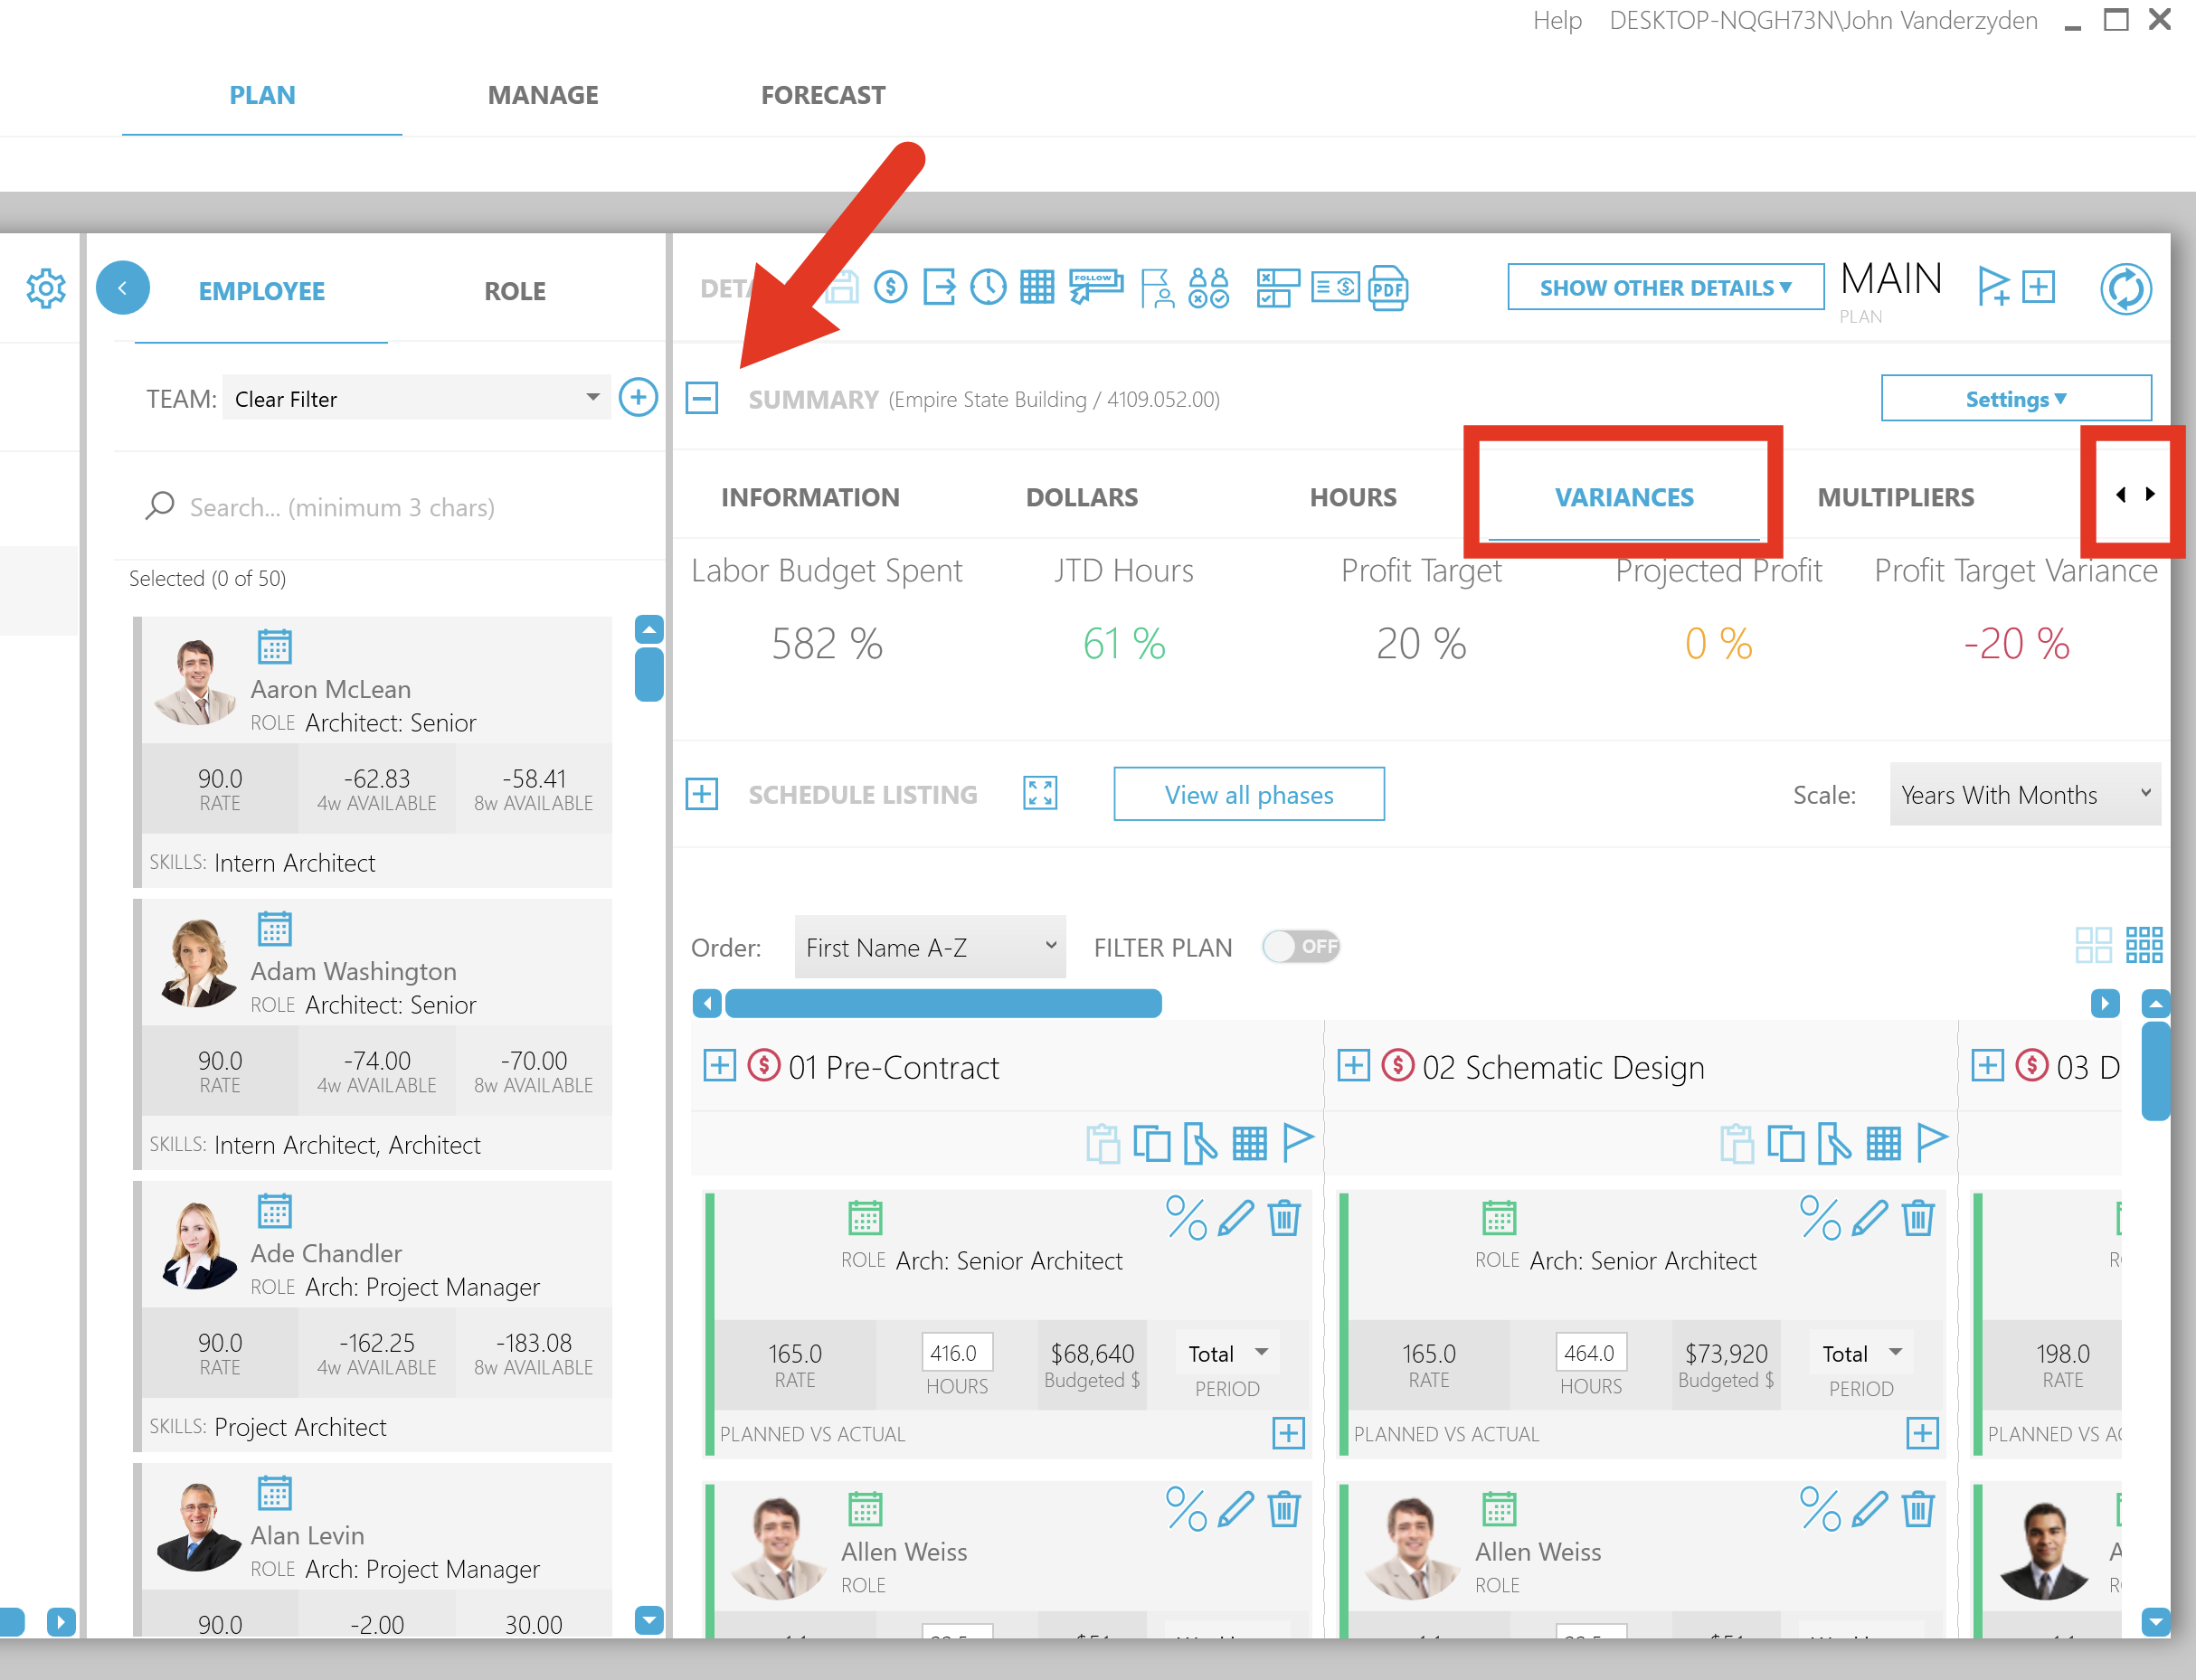Open the INFORMATION summary tab
Viewport: 2196px width, 1680px height.
810,497
